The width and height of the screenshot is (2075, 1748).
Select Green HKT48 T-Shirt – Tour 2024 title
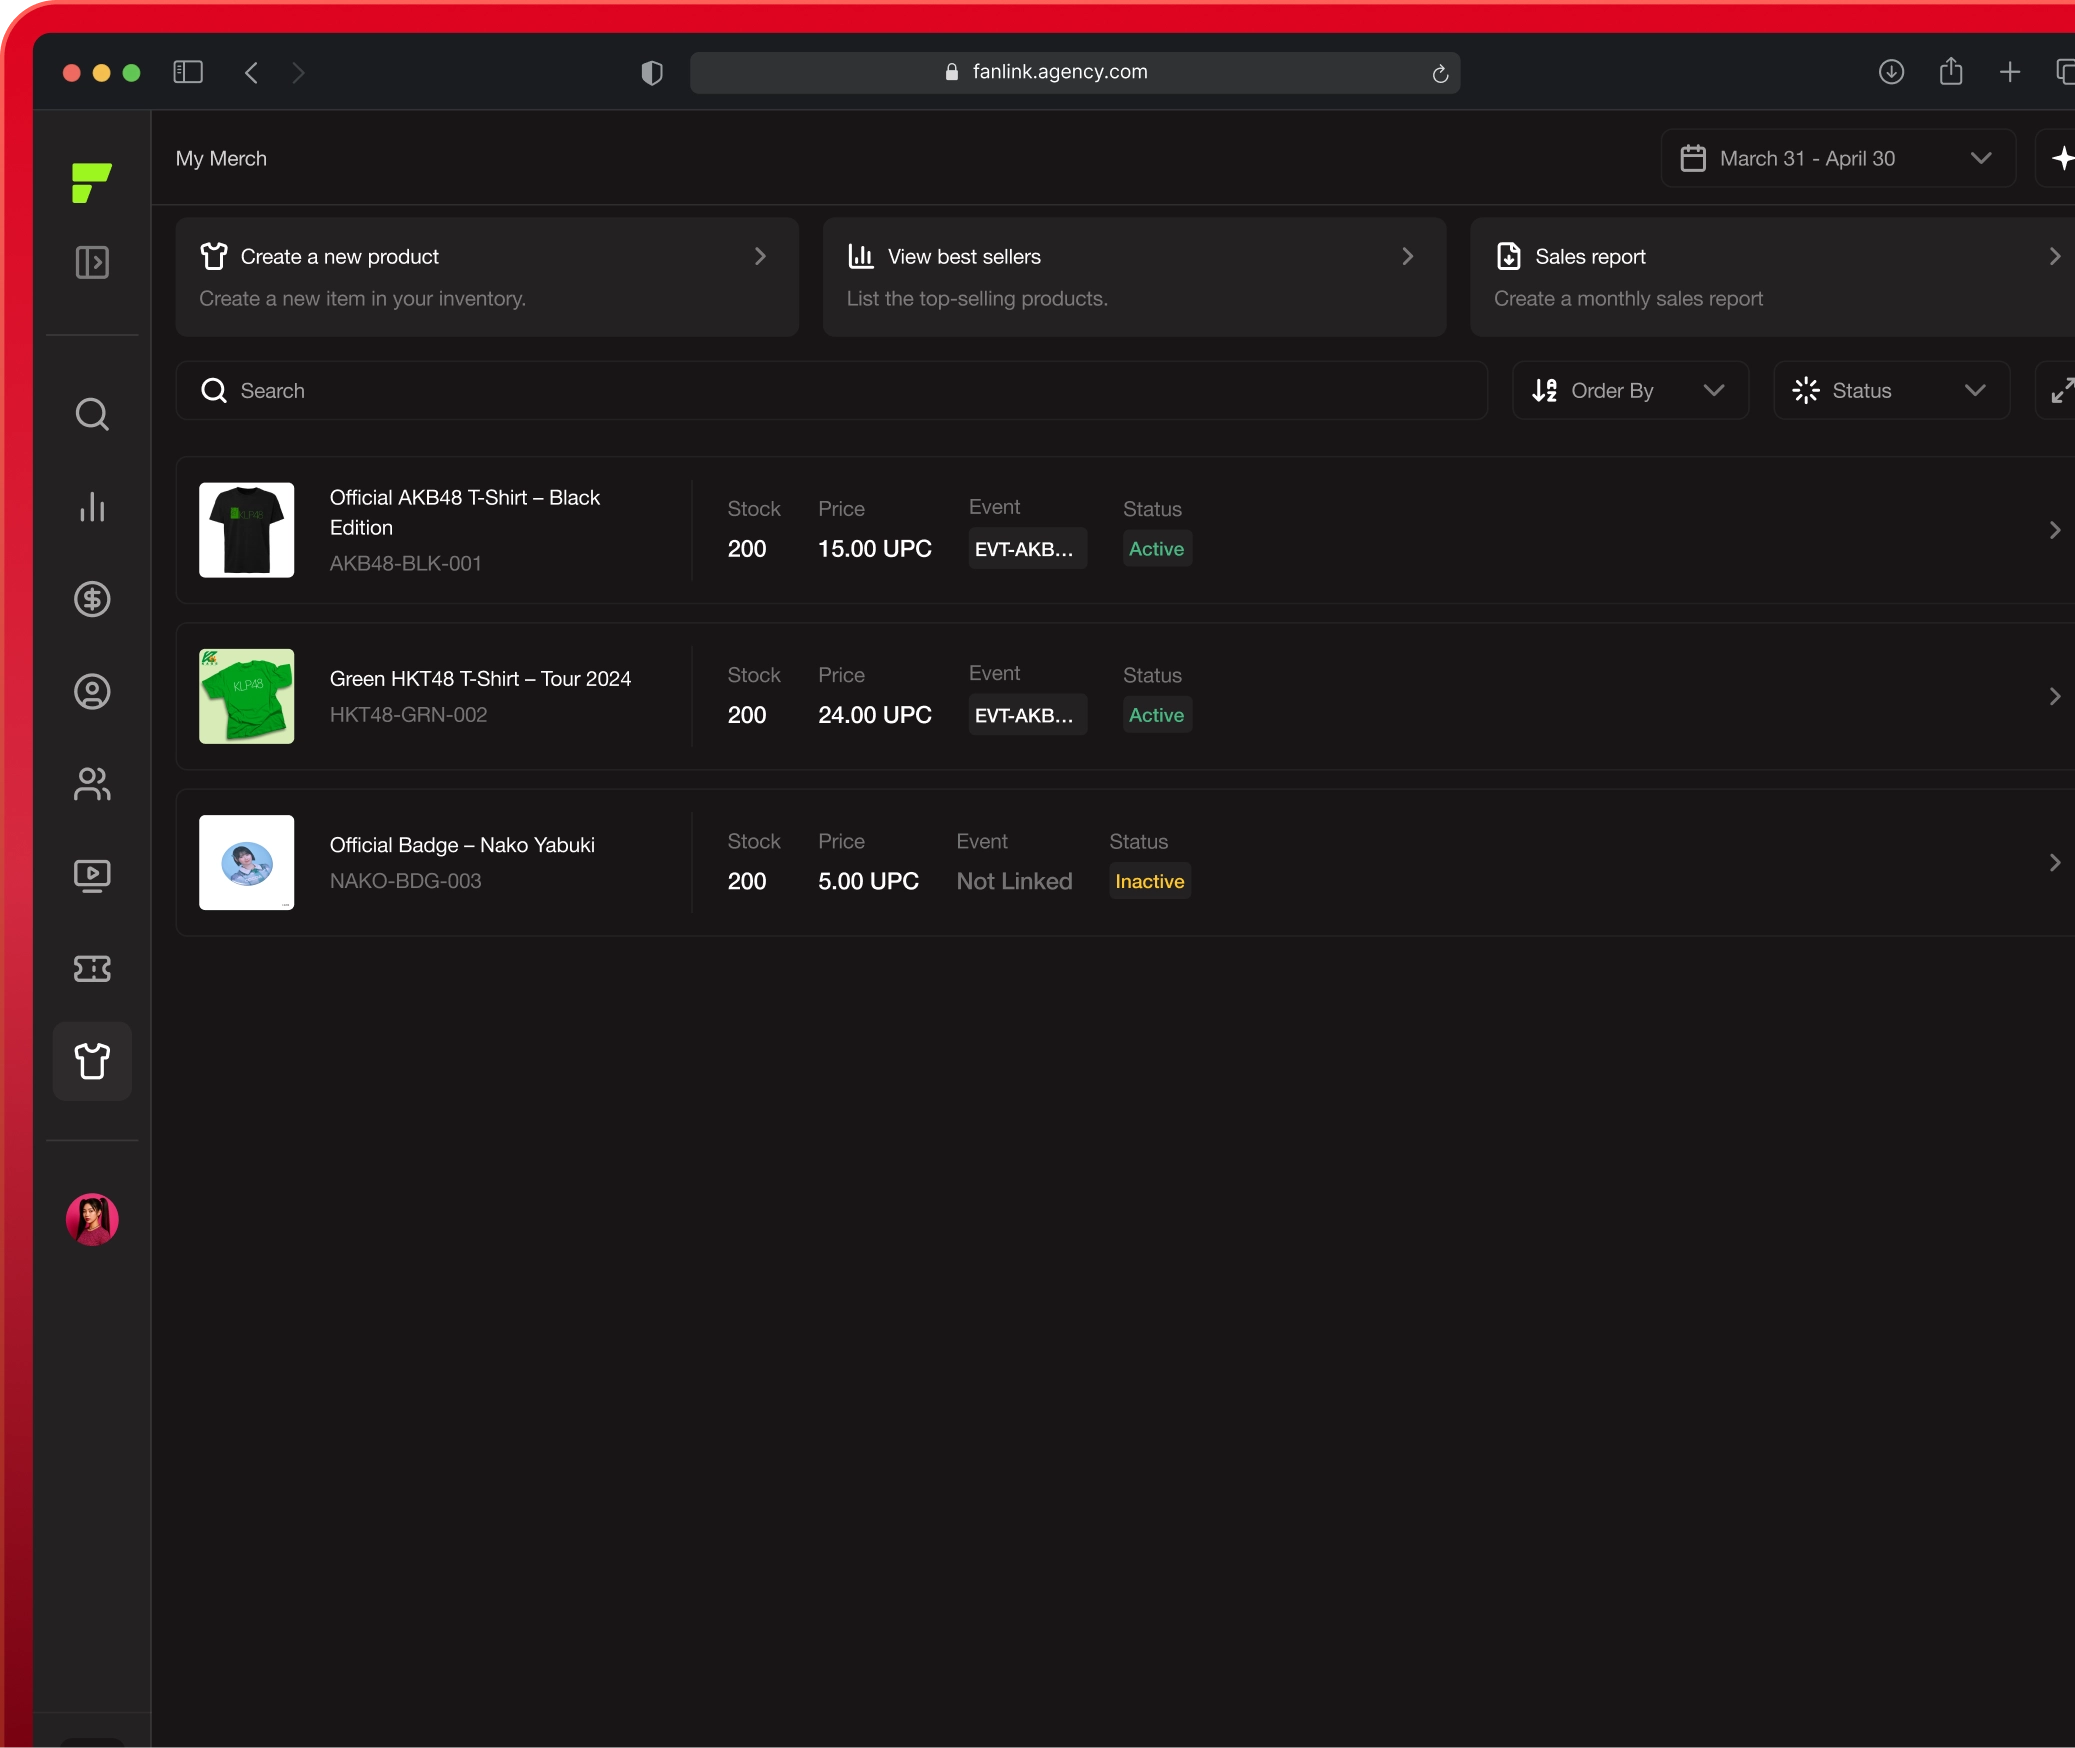click(x=480, y=678)
